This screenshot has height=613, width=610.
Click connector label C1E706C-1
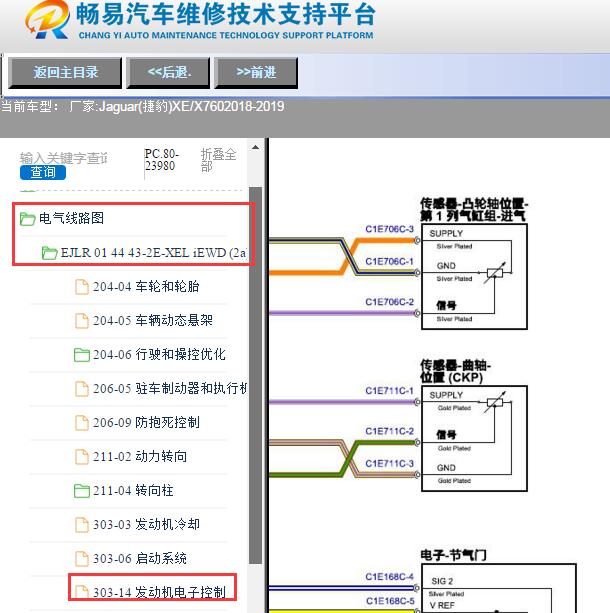(389, 262)
